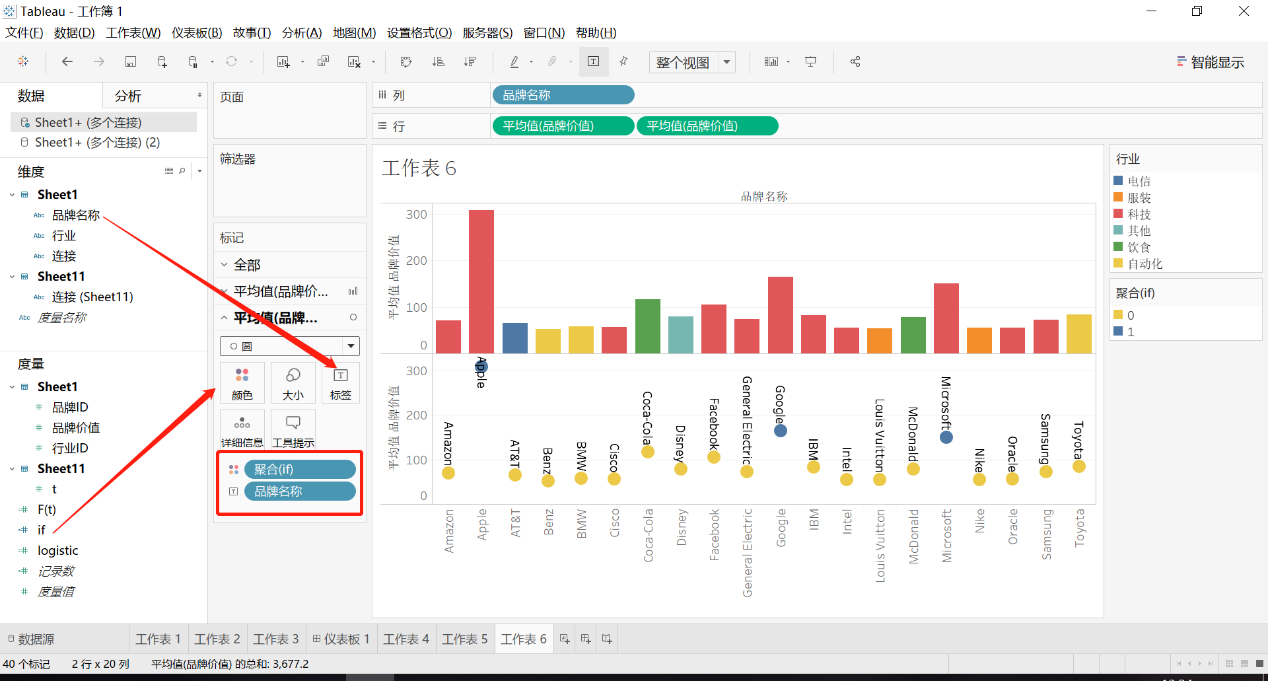This screenshot has width=1268, height=681.
Task: Click the fix axes pin icon
Action: [x=623, y=62]
